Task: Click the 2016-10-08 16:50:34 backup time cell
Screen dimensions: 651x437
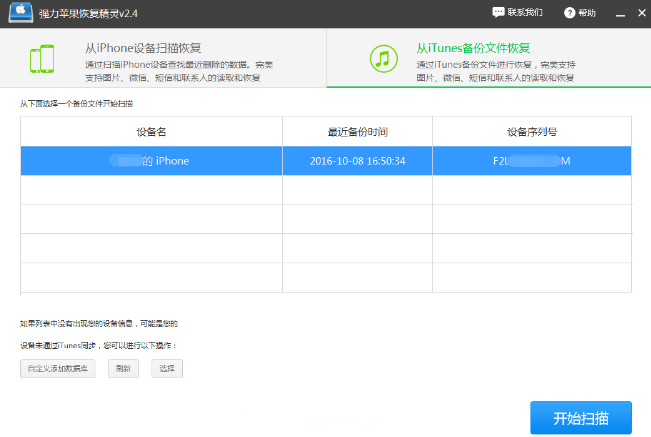Action: 357,161
